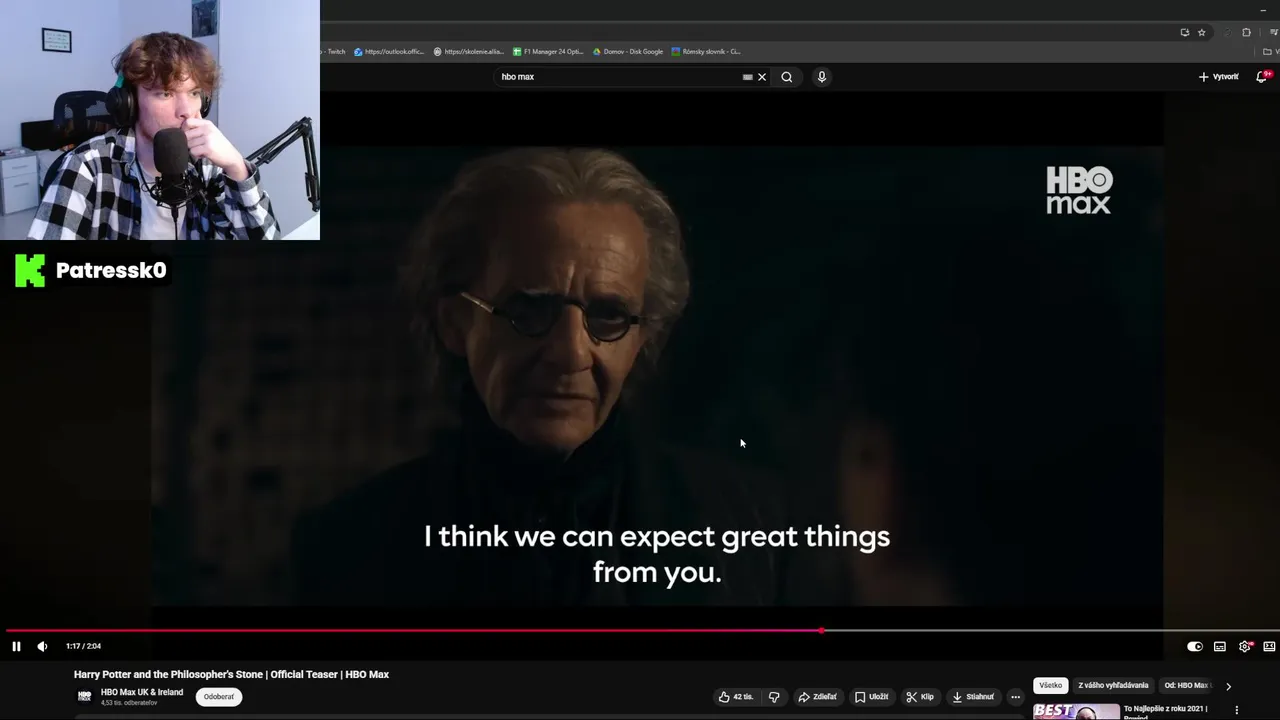Open the Twitch bookmark

point(334,51)
